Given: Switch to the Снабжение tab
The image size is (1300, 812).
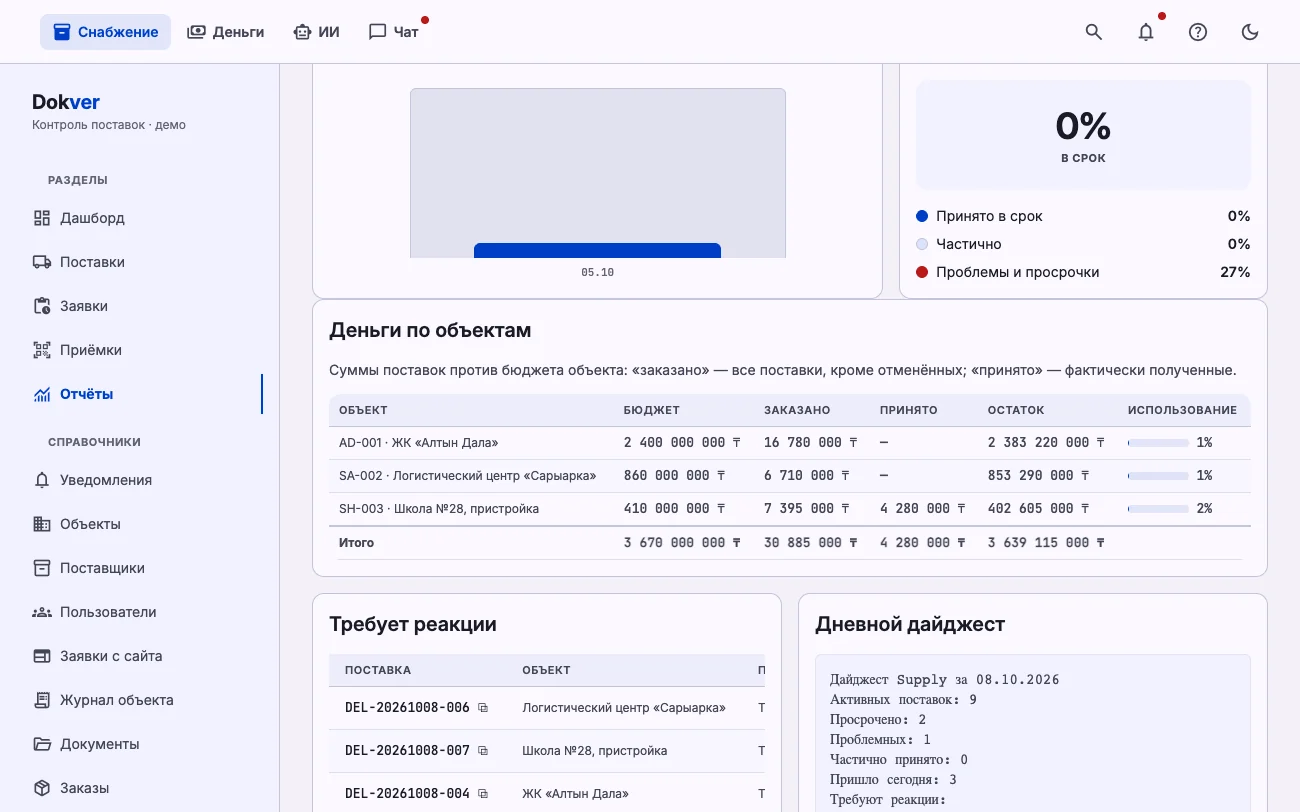Looking at the screenshot, I should (x=105, y=32).
